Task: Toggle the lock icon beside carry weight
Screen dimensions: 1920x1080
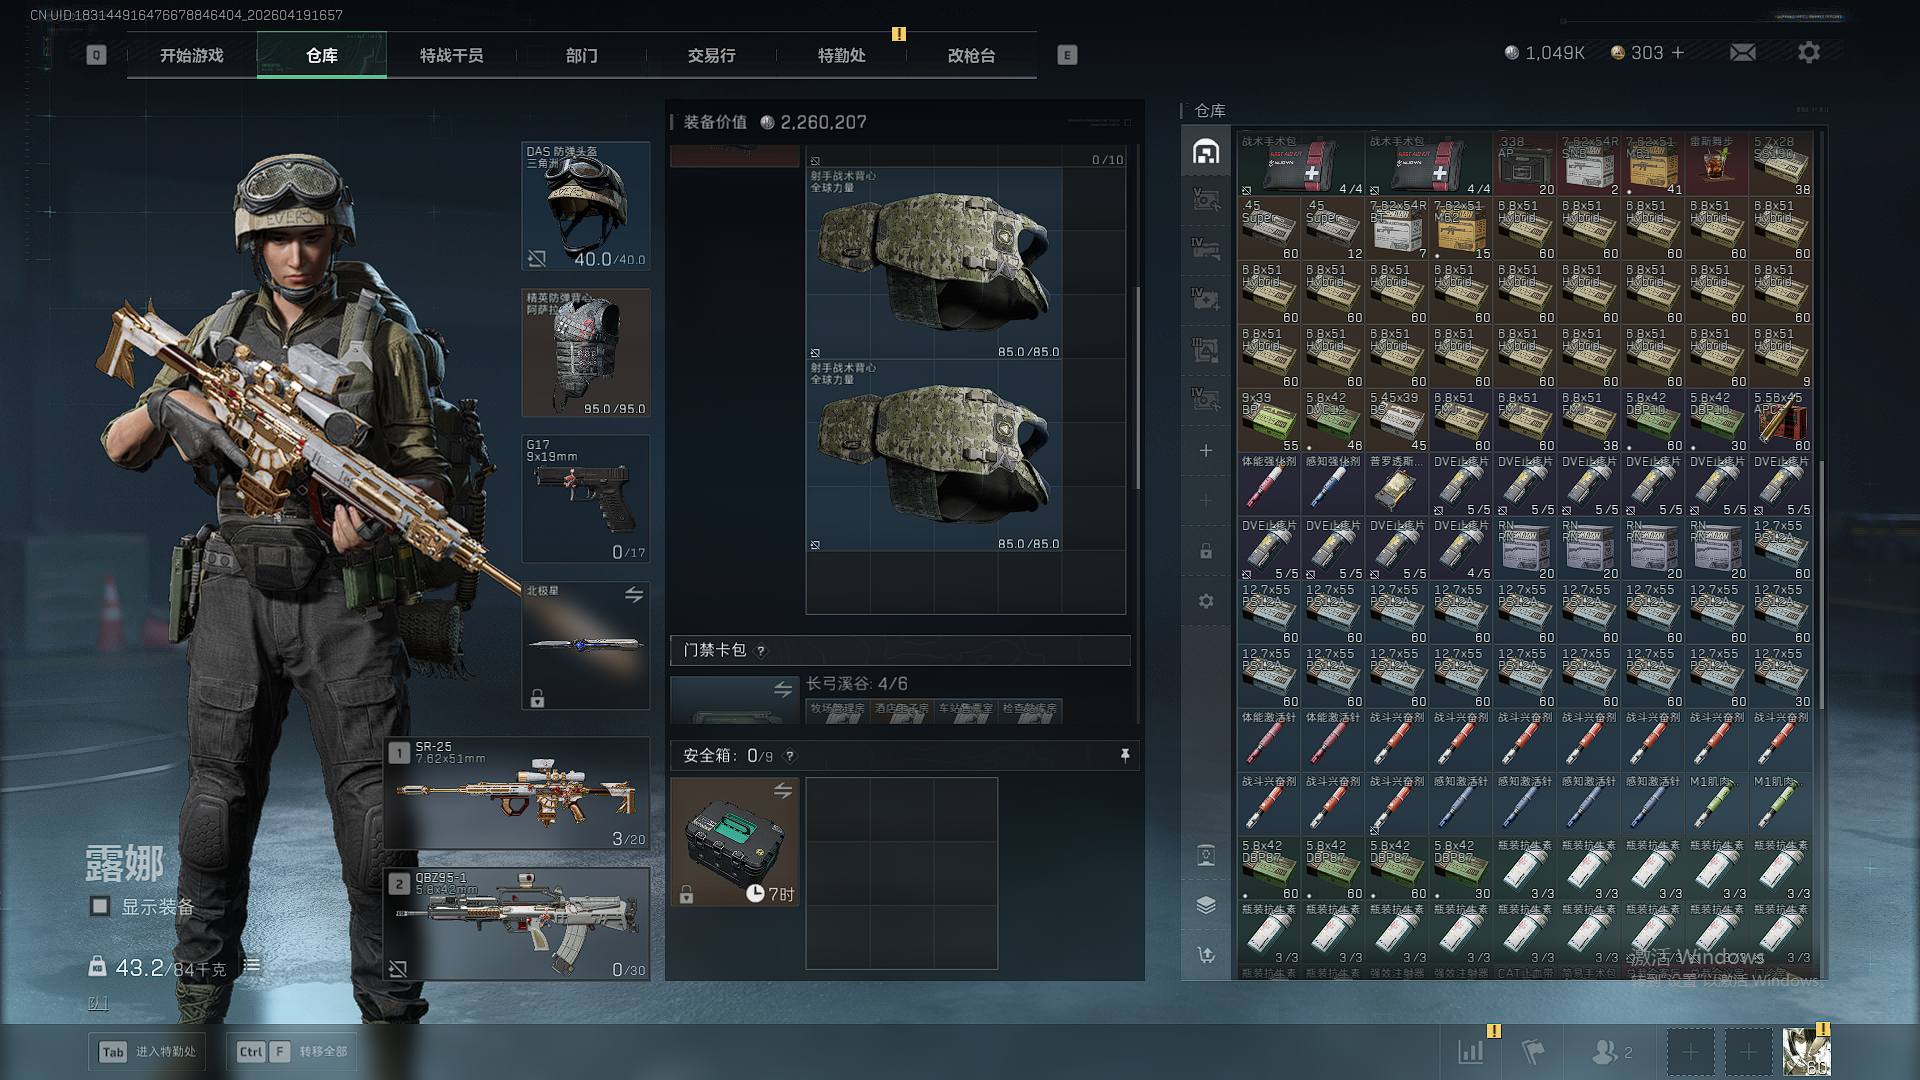Action: pos(97,966)
